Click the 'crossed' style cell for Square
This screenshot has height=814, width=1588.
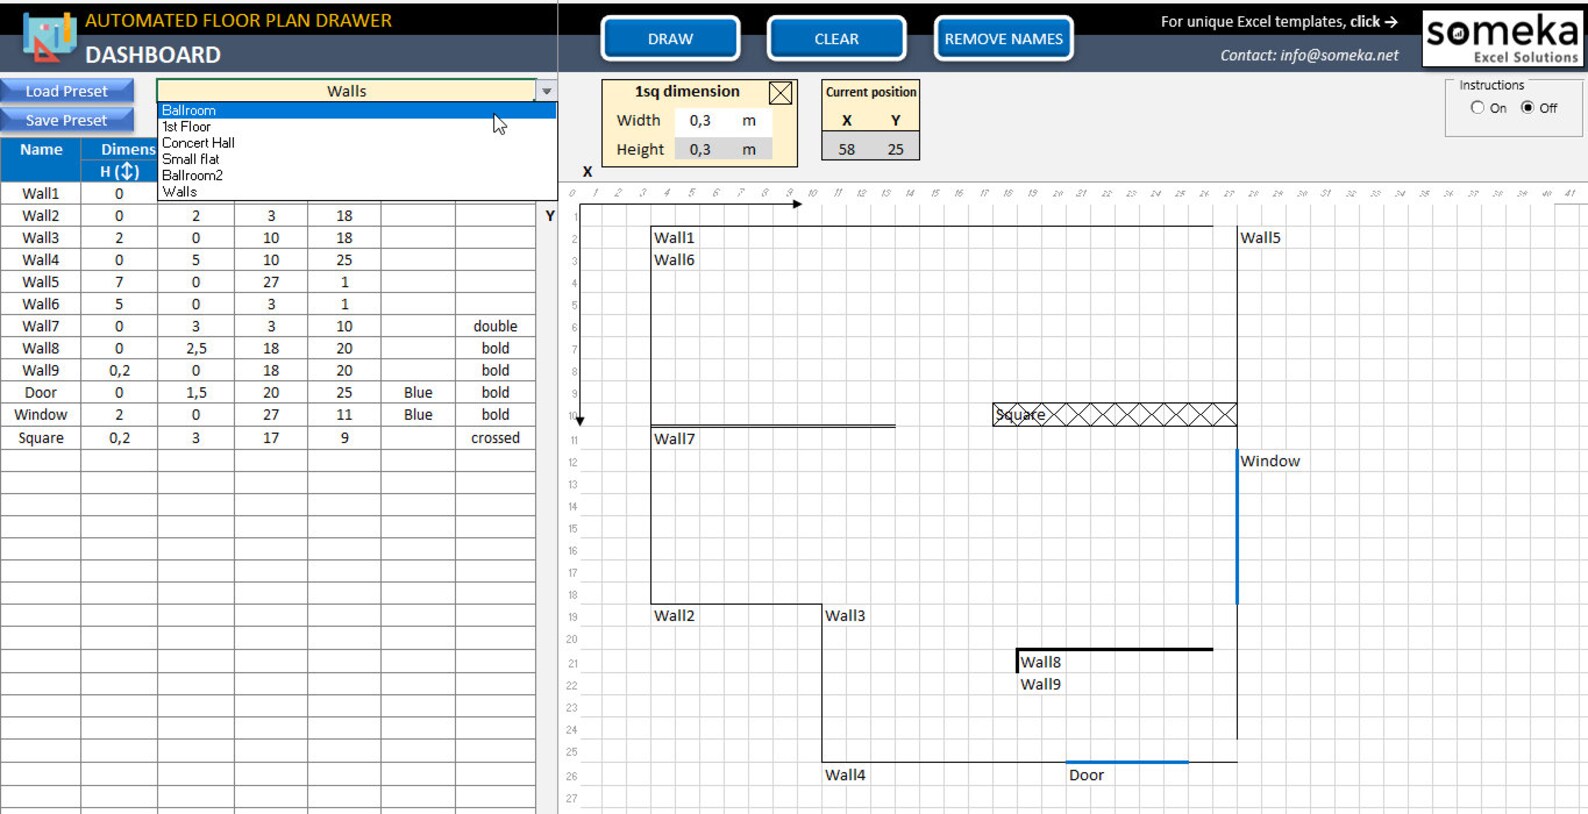tap(495, 437)
